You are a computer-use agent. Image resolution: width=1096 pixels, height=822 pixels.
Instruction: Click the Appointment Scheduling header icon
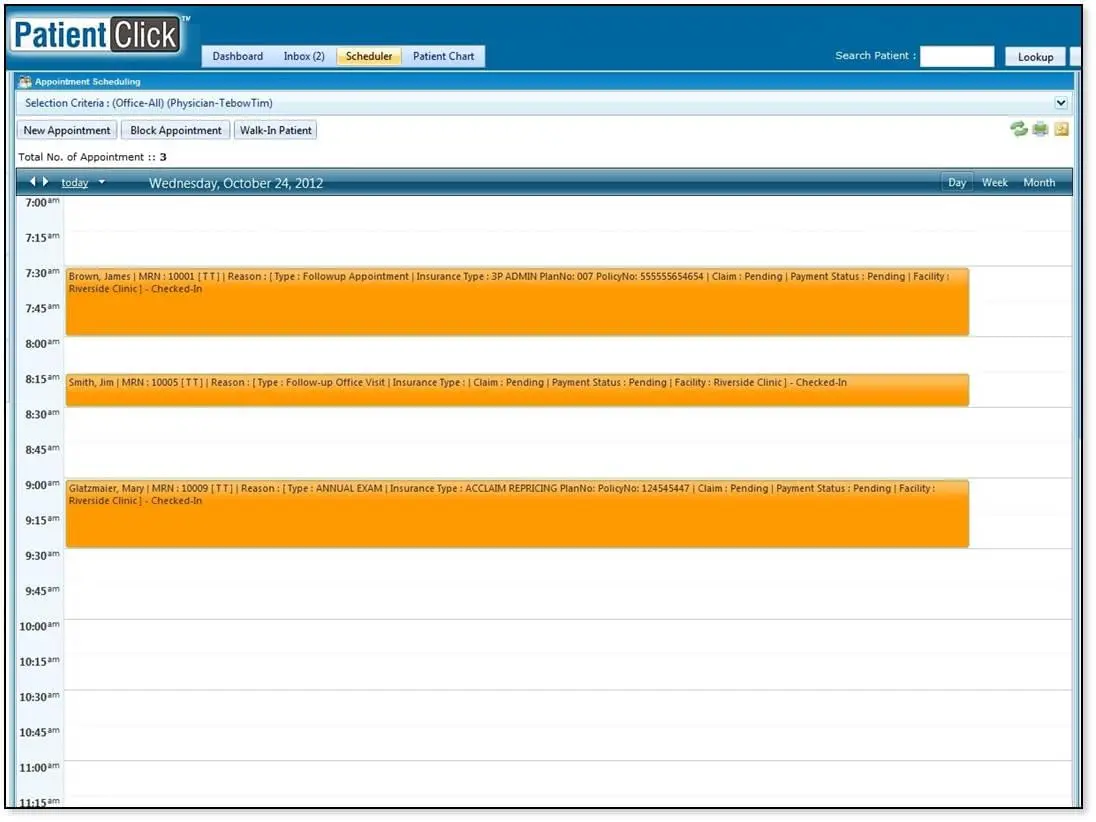coord(25,81)
